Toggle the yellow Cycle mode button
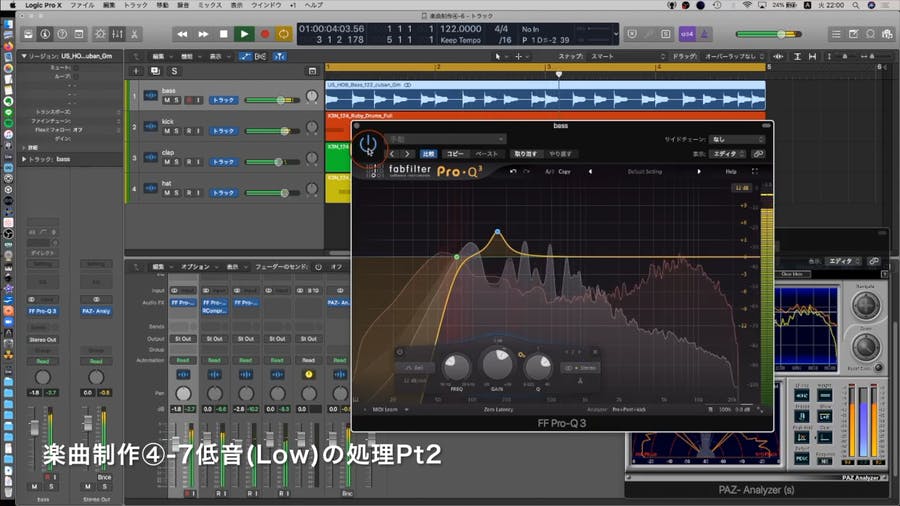This screenshot has height=506, width=900. click(284, 34)
